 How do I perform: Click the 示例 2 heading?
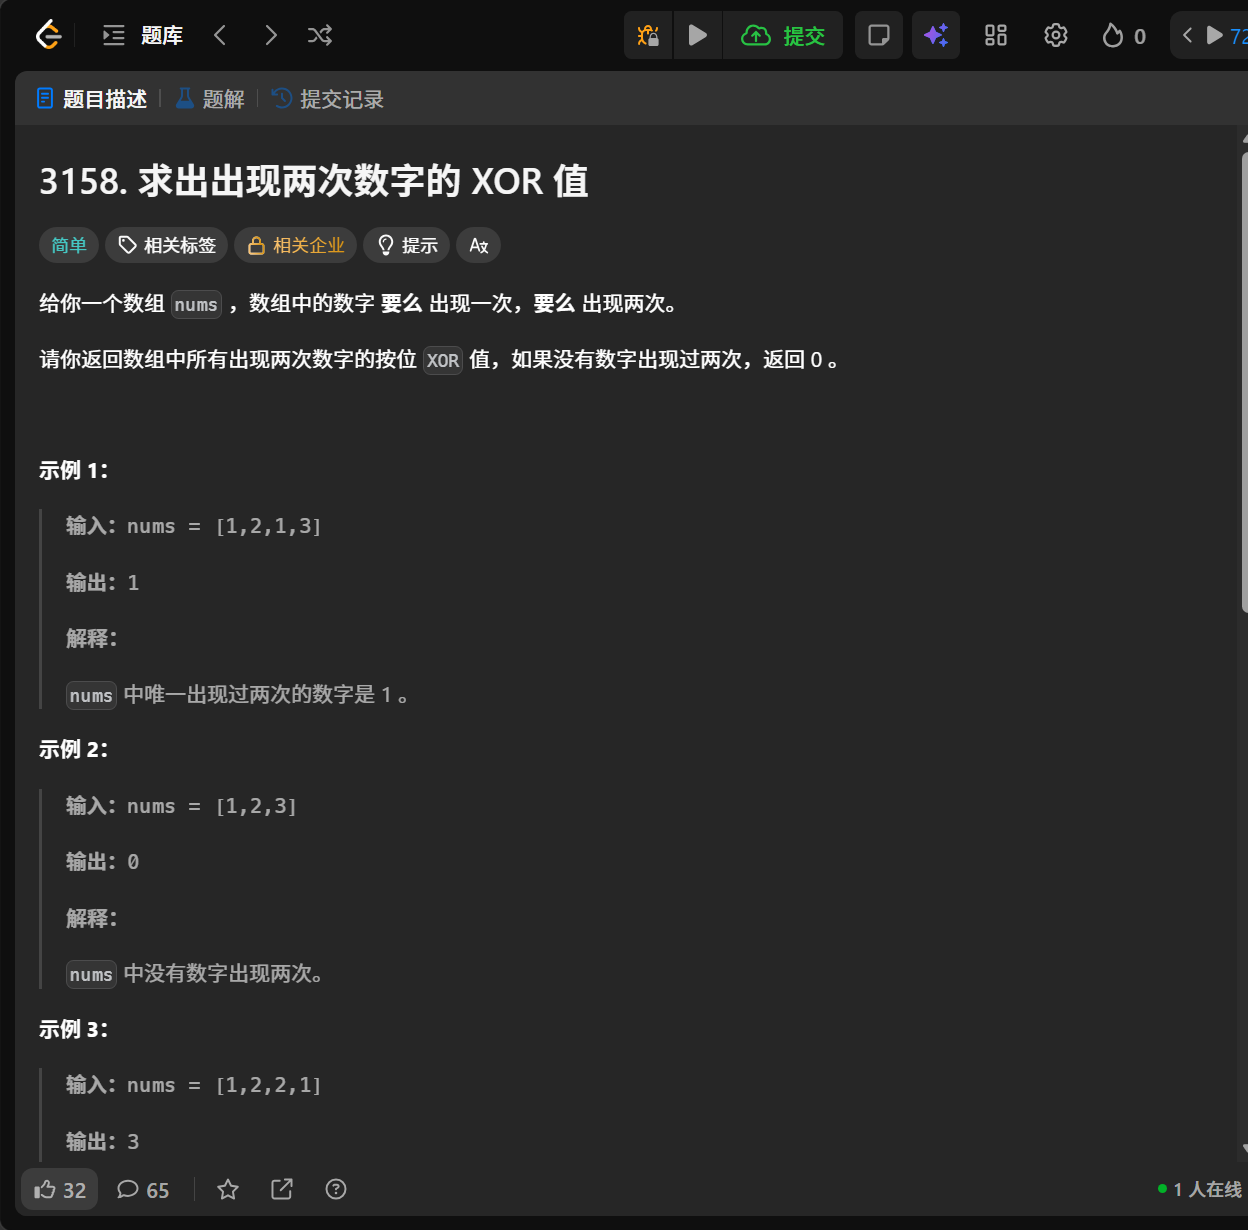point(73,749)
